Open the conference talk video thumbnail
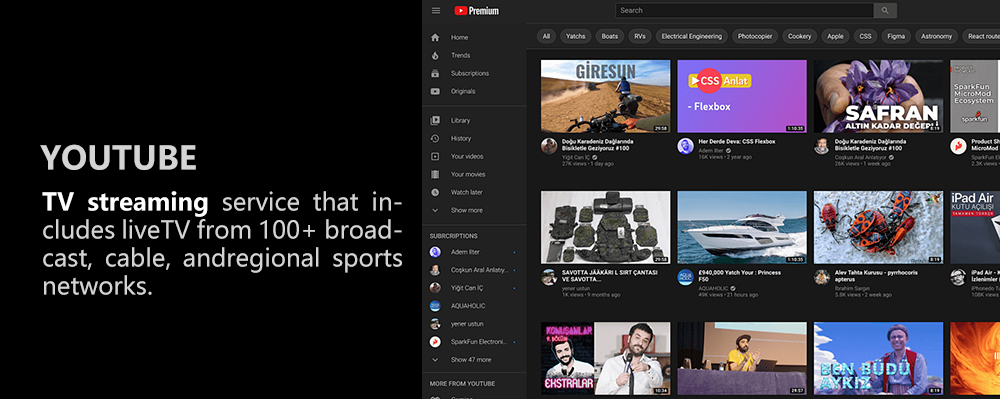 [x=742, y=358]
